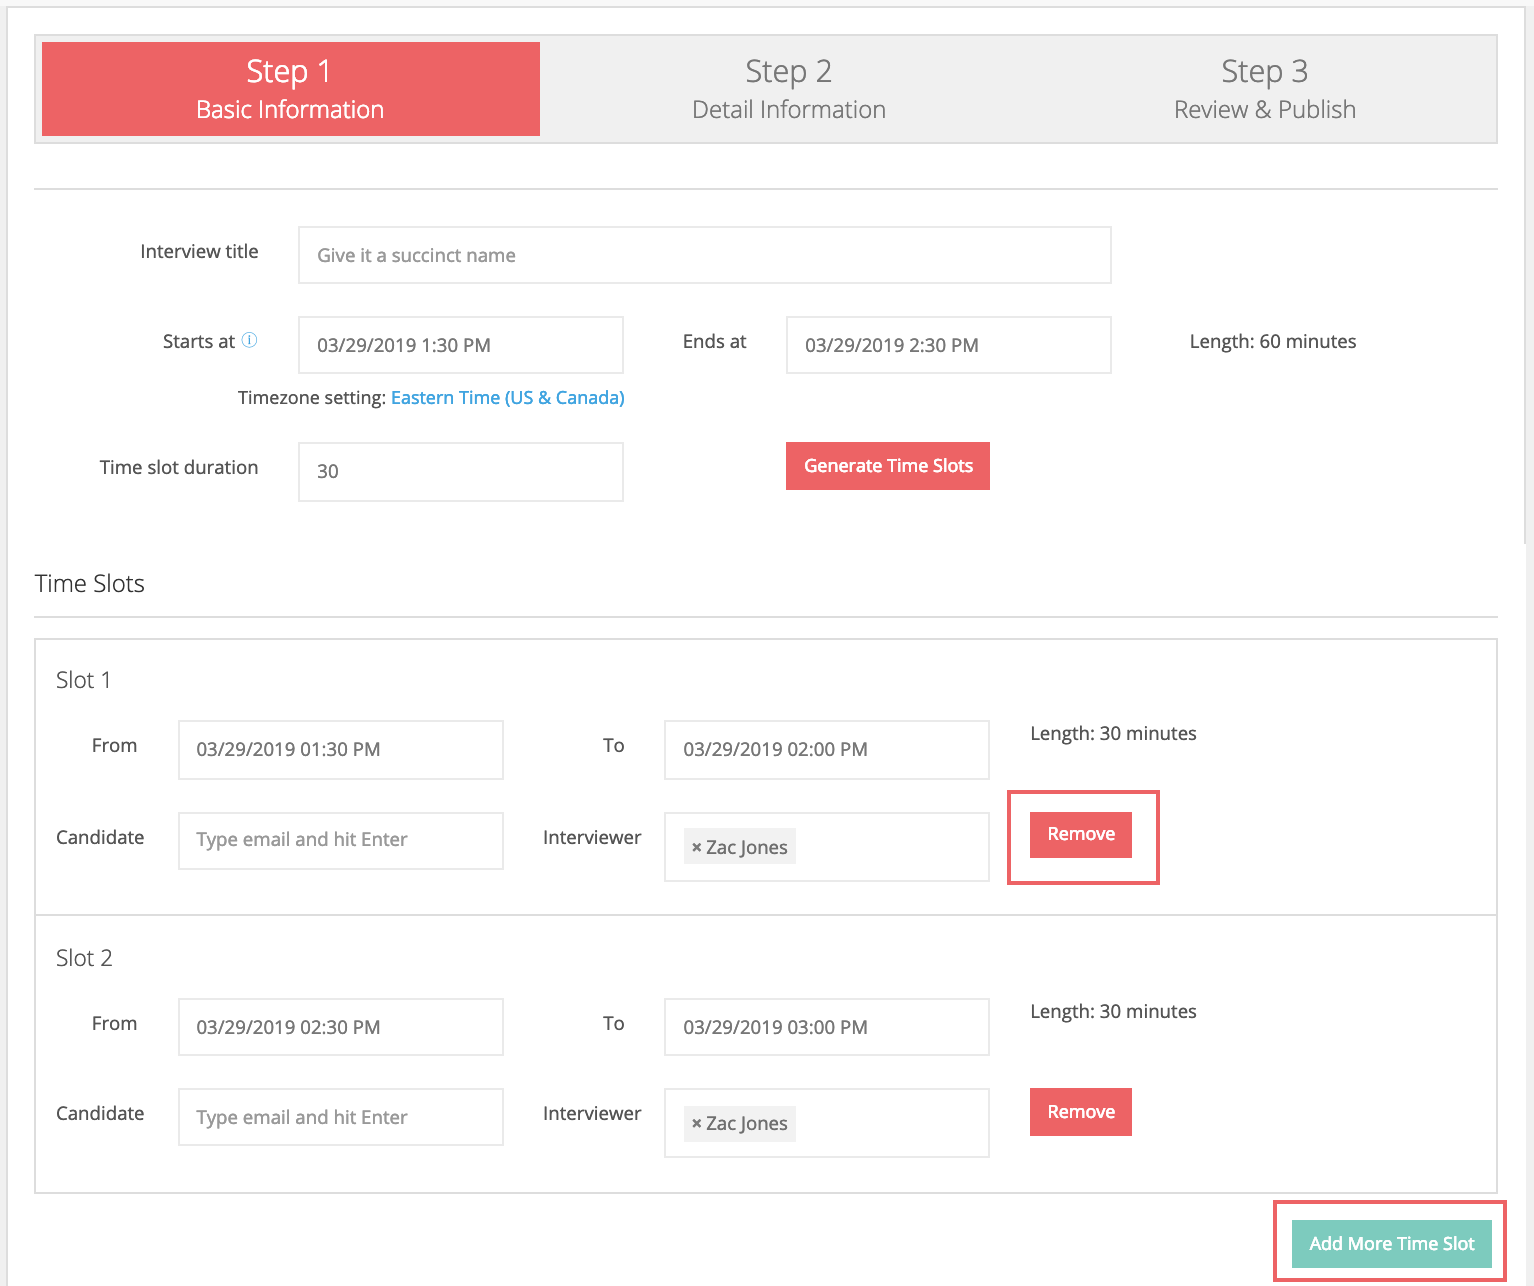Open Slot 1 From datetime field
The height and width of the screenshot is (1286, 1534).
[x=340, y=749]
